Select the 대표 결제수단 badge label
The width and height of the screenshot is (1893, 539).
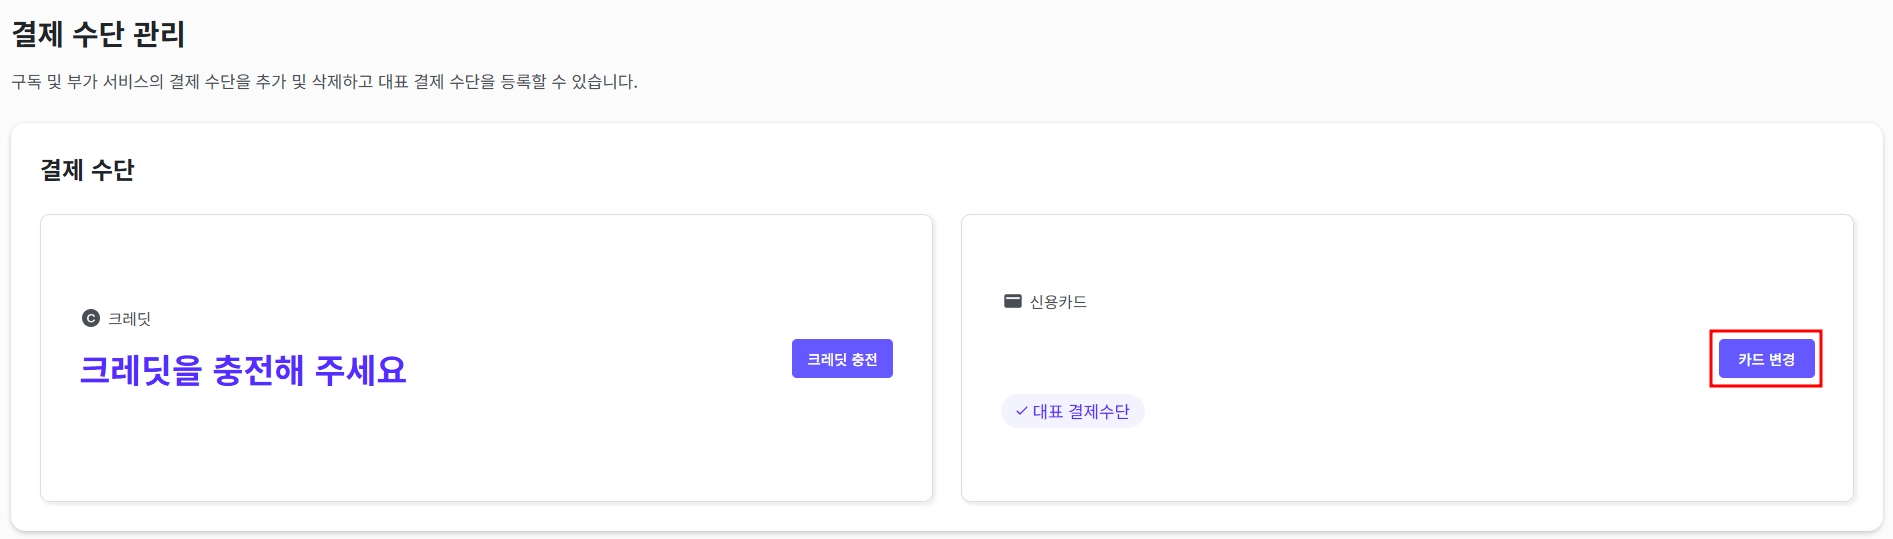coord(1080,411)
